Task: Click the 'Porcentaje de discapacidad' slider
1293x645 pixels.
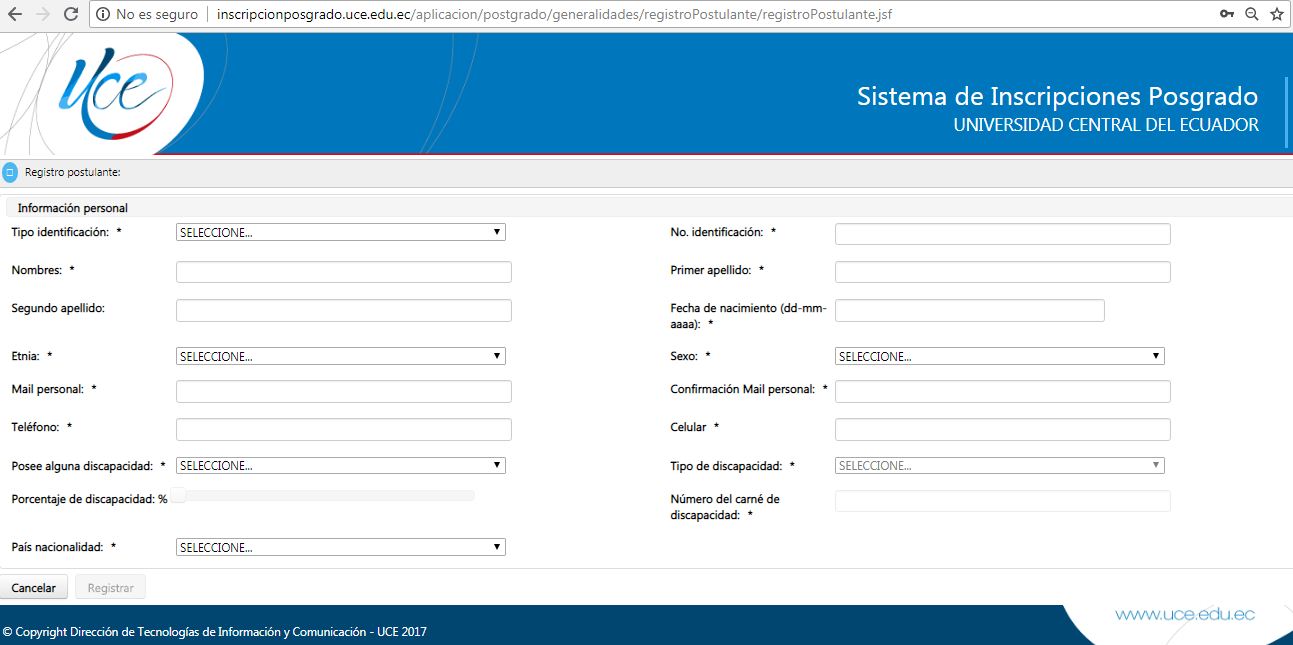Action: click(x=322, y=494)
